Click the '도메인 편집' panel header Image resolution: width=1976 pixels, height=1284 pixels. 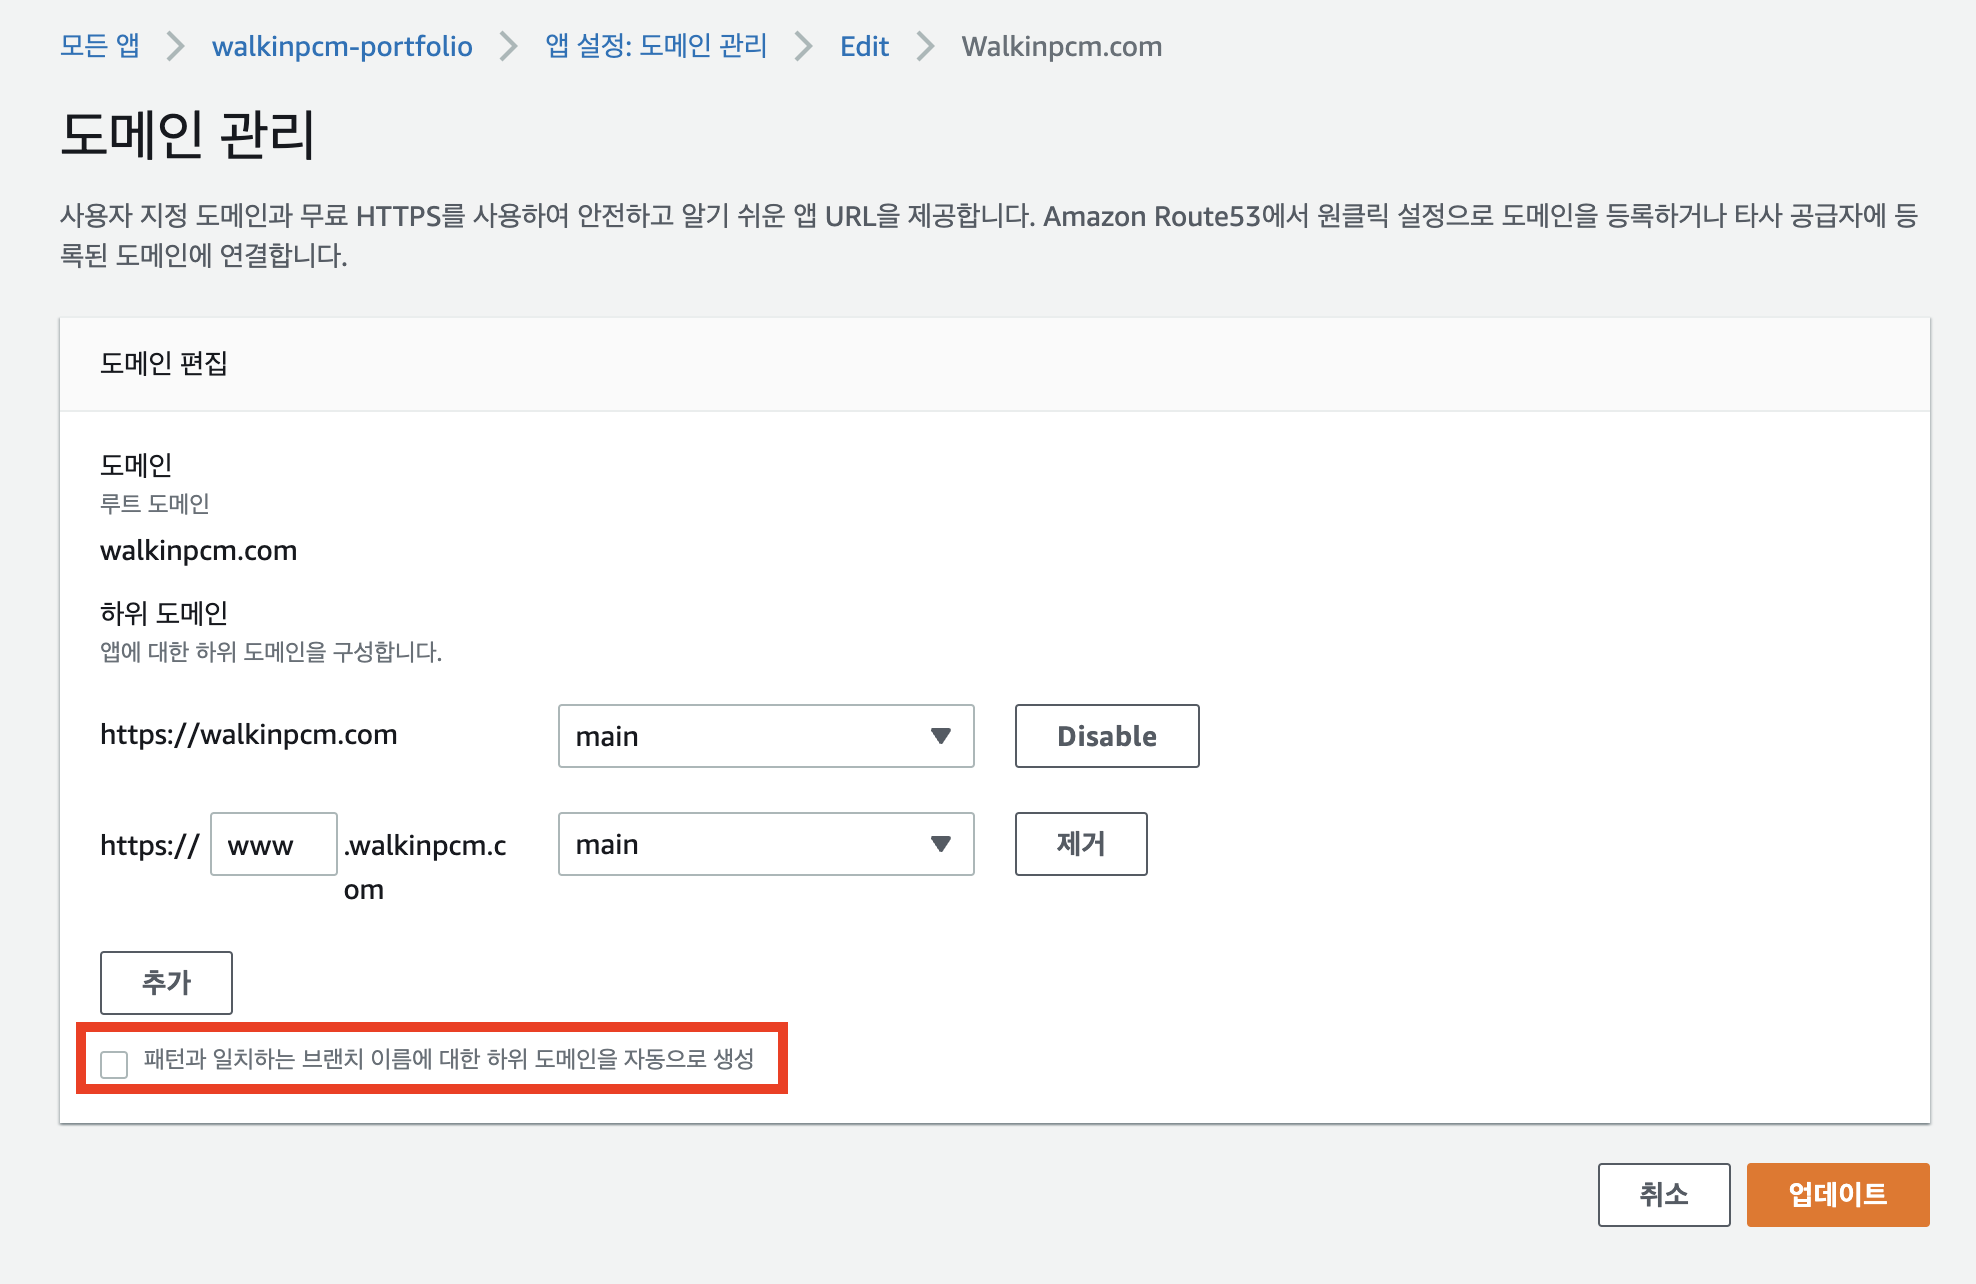coord(164,363)
